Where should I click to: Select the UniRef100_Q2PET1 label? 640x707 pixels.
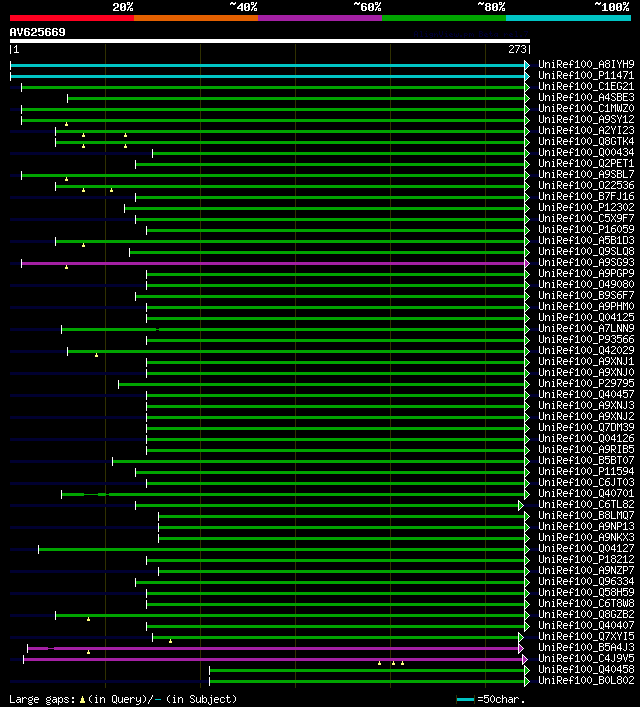[x=586, y=163]
